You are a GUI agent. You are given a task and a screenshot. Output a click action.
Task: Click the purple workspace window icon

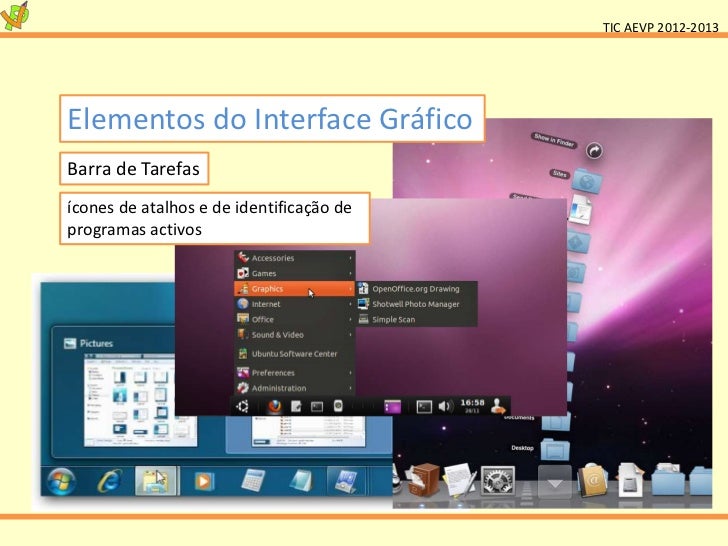[x=392, y=407]
